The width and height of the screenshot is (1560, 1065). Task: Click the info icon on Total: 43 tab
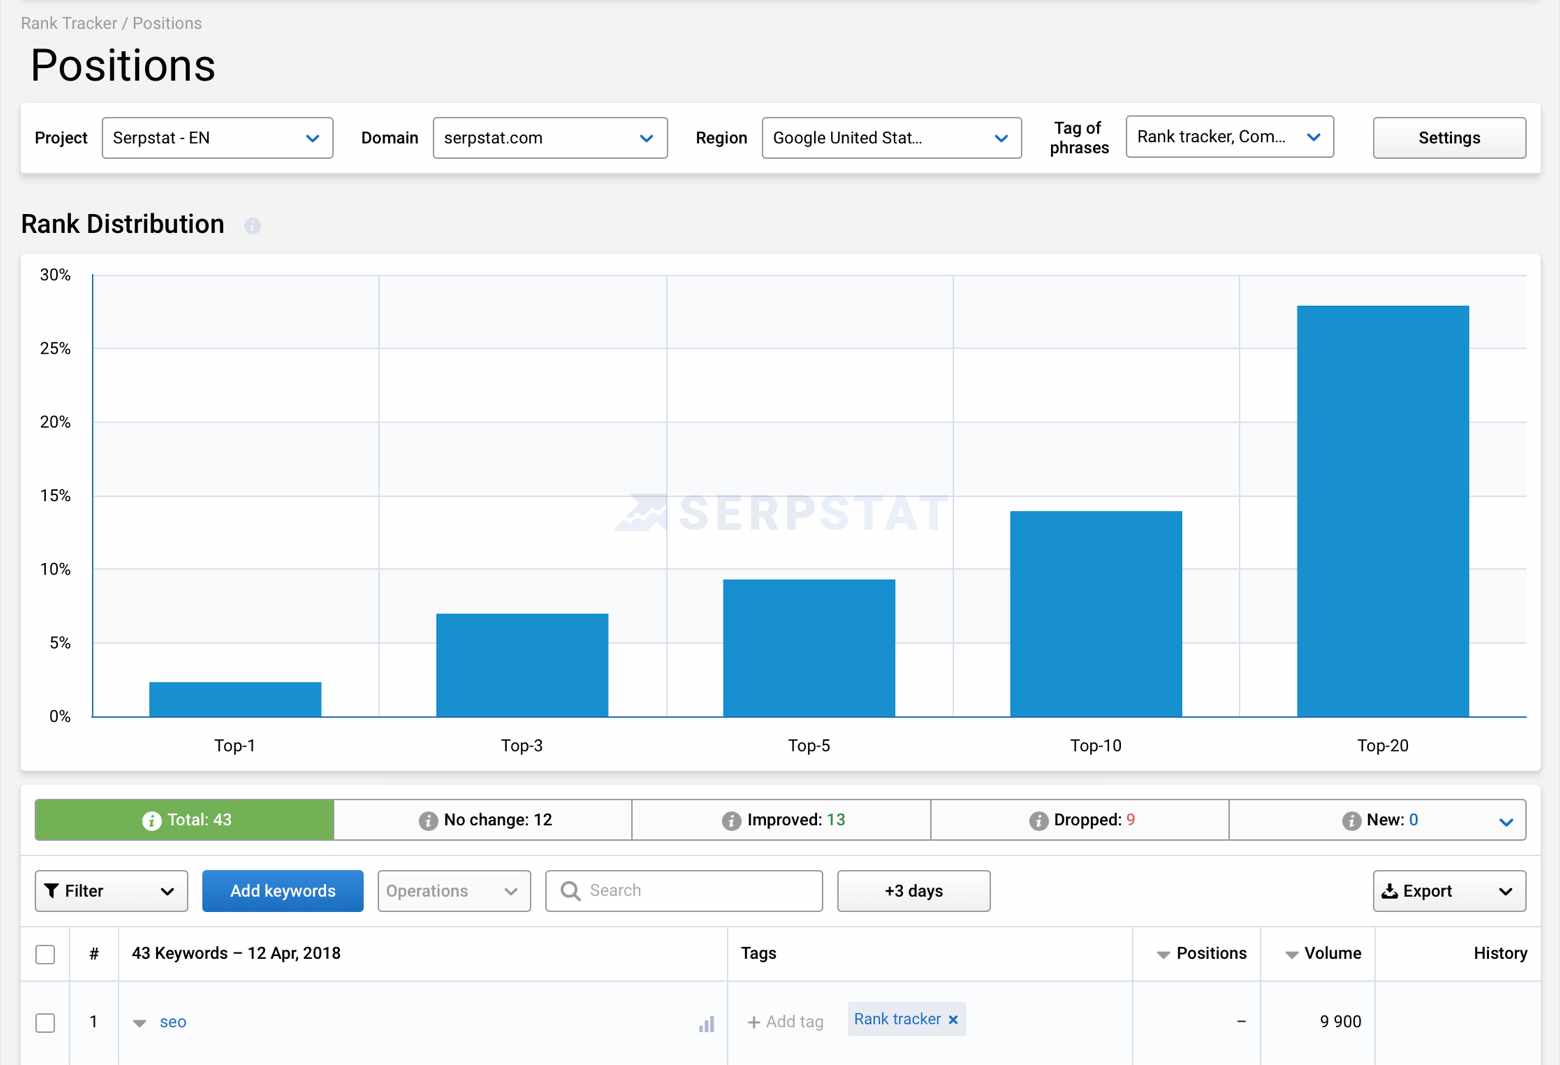151,820
